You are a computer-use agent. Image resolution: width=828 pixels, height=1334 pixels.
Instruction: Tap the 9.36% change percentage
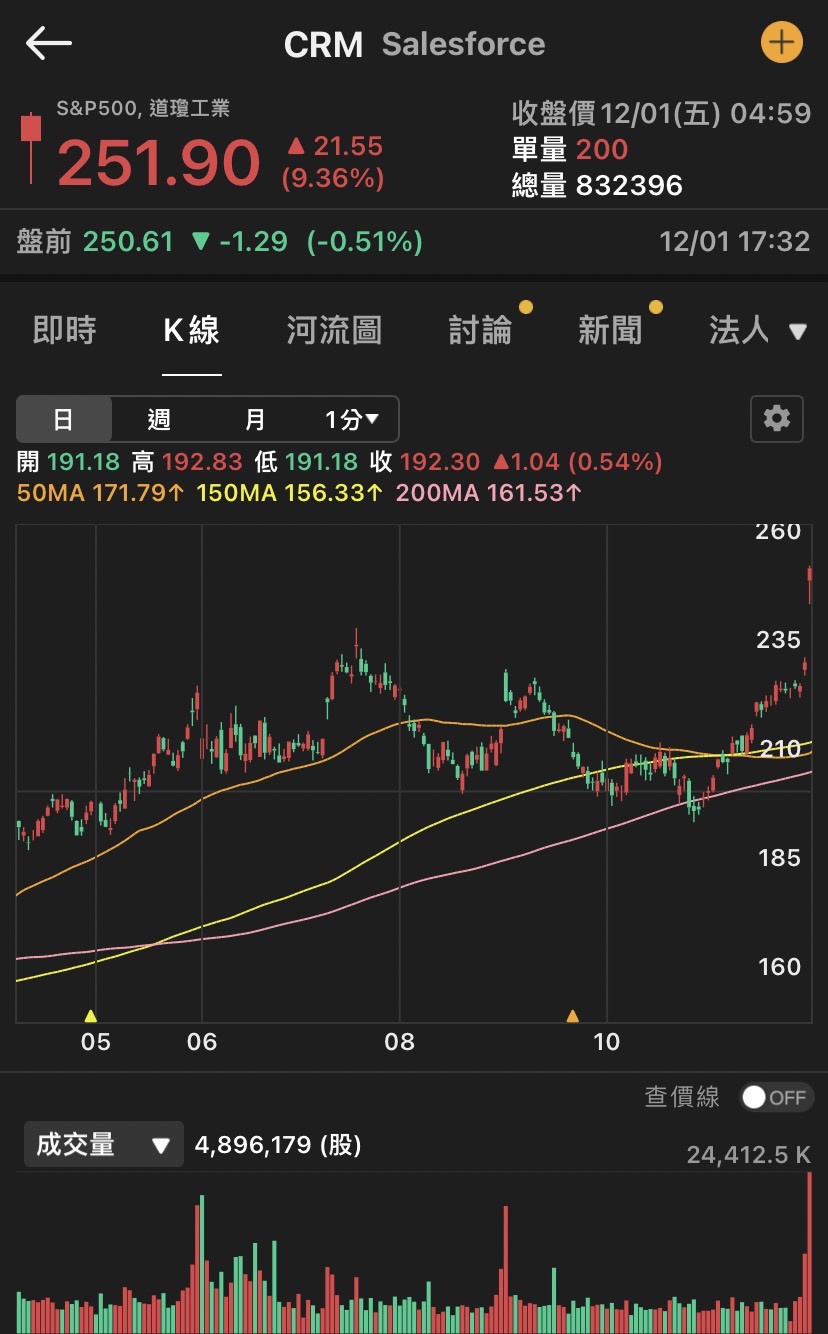pos(333,179)
